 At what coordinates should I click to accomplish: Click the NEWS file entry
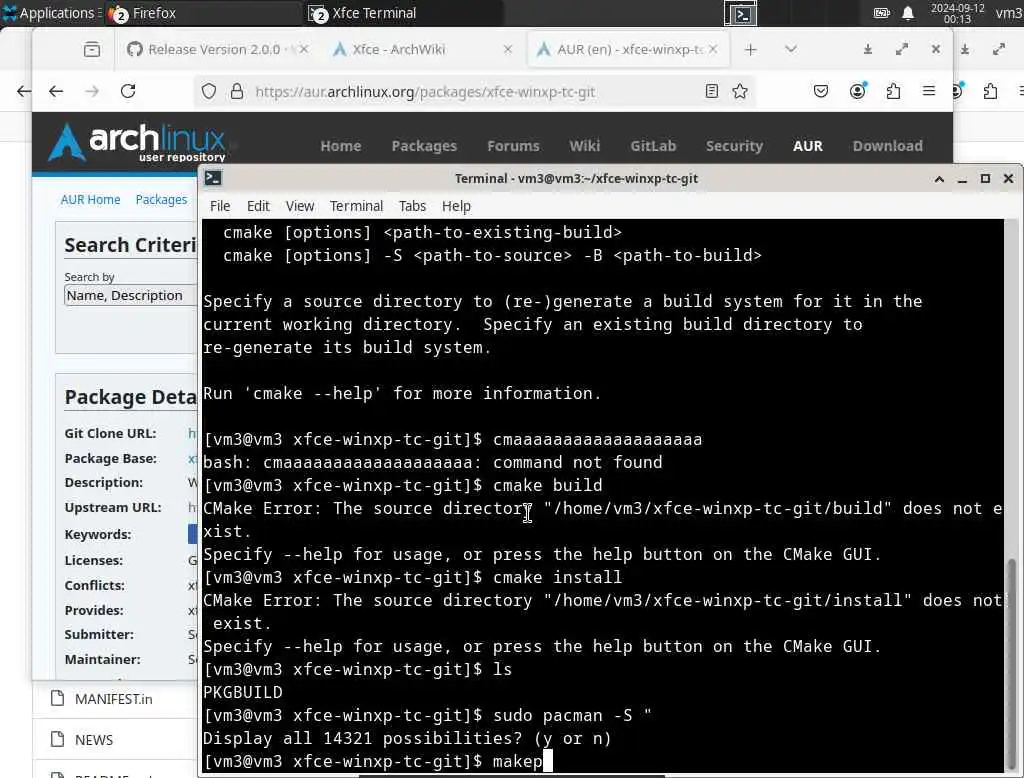point(93,740)
